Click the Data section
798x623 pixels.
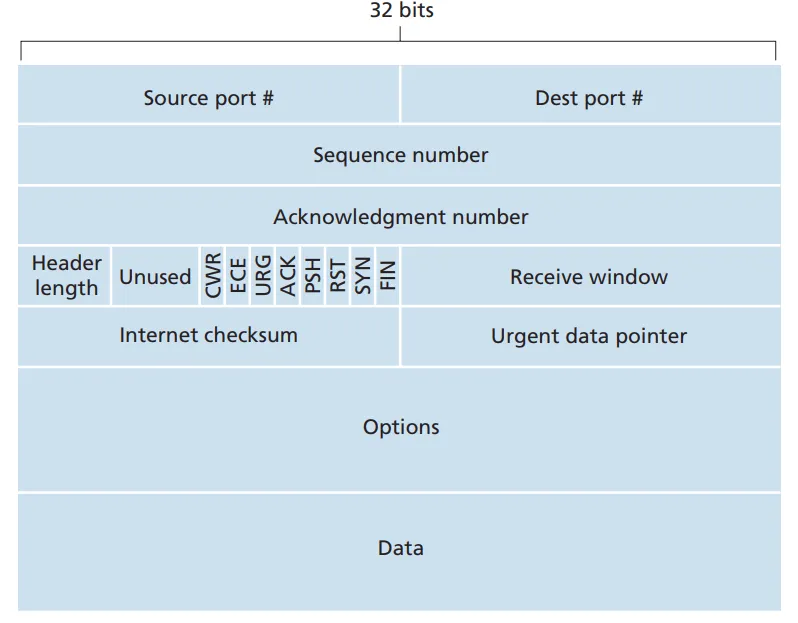[x=400, y=548]
